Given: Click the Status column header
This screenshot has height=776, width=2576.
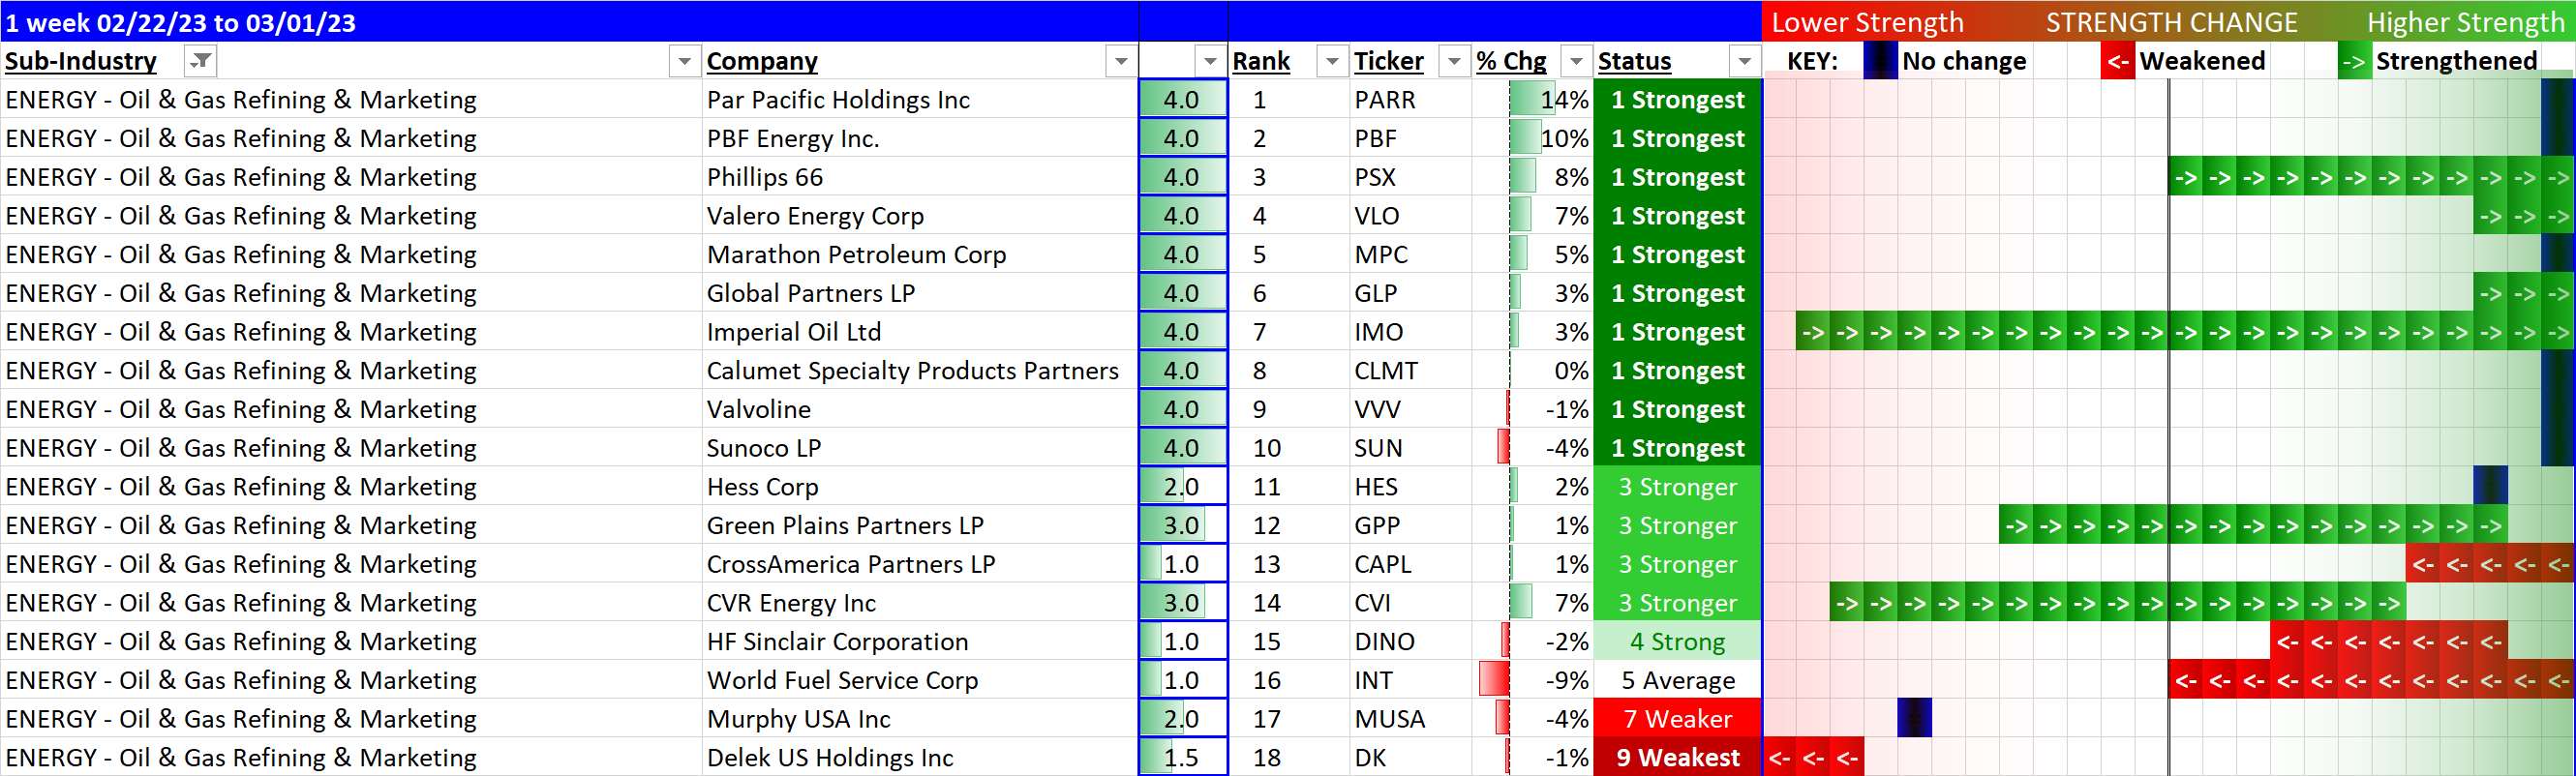Looking at the screenshot, I should click(x=1634, y=61).
